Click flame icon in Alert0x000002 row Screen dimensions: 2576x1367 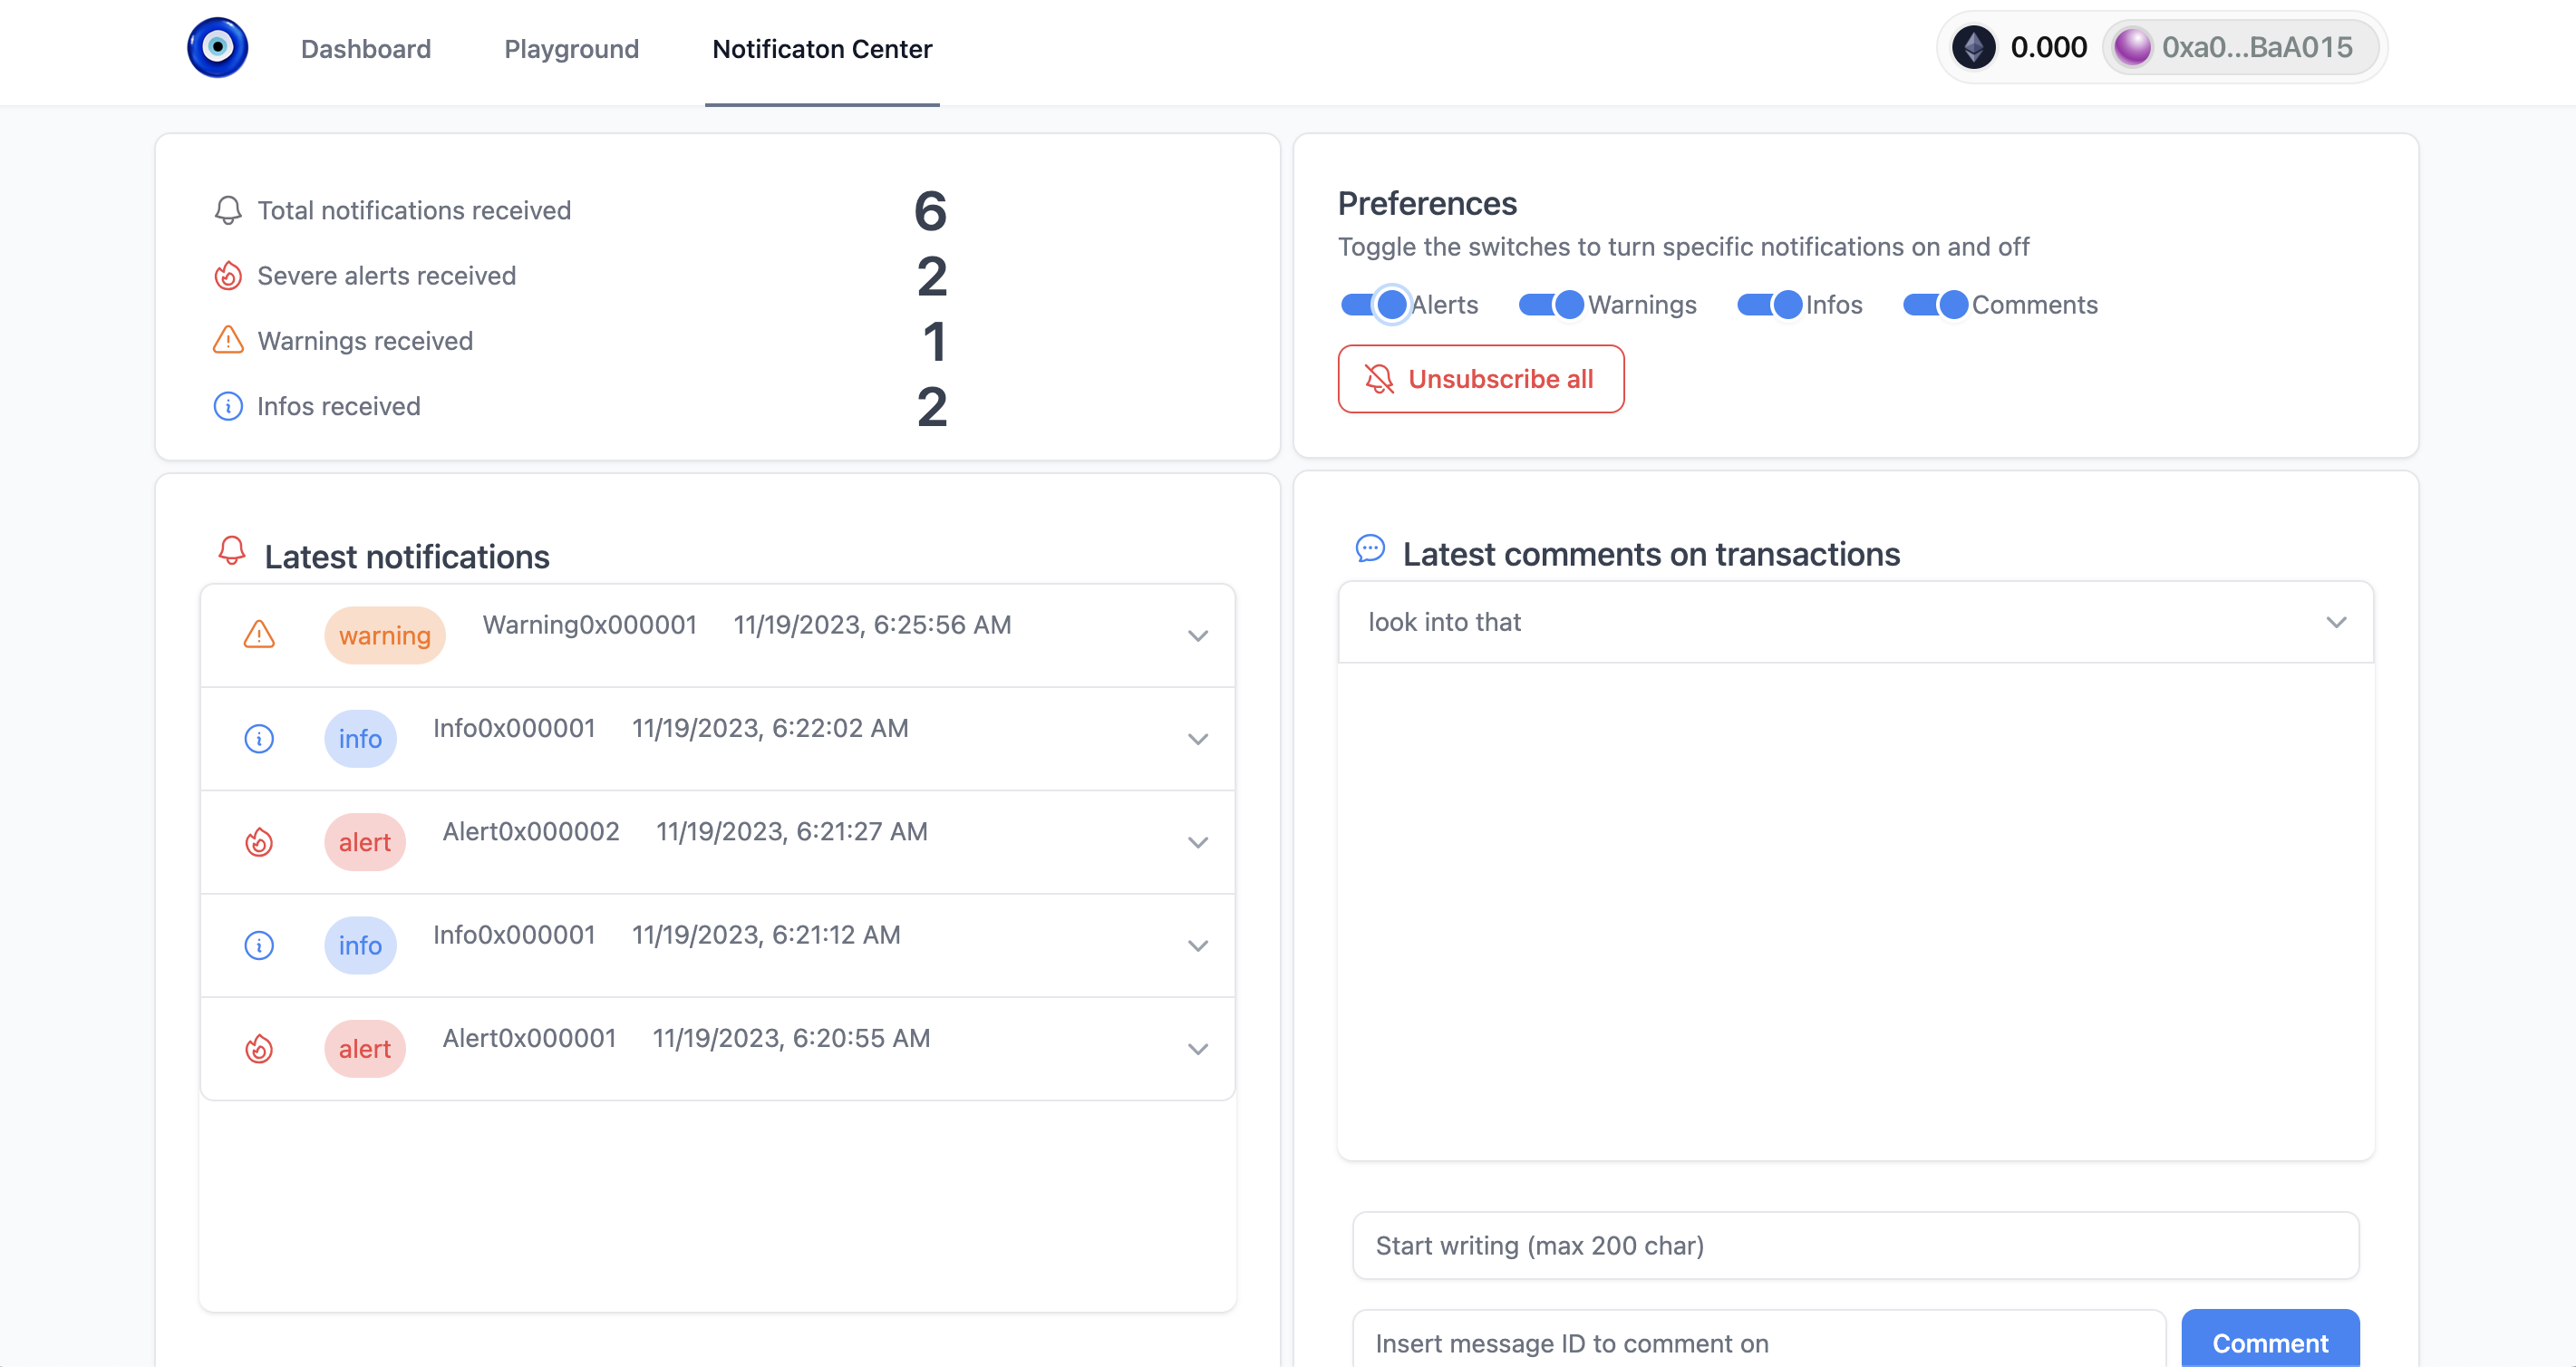(x=259, y=842)
